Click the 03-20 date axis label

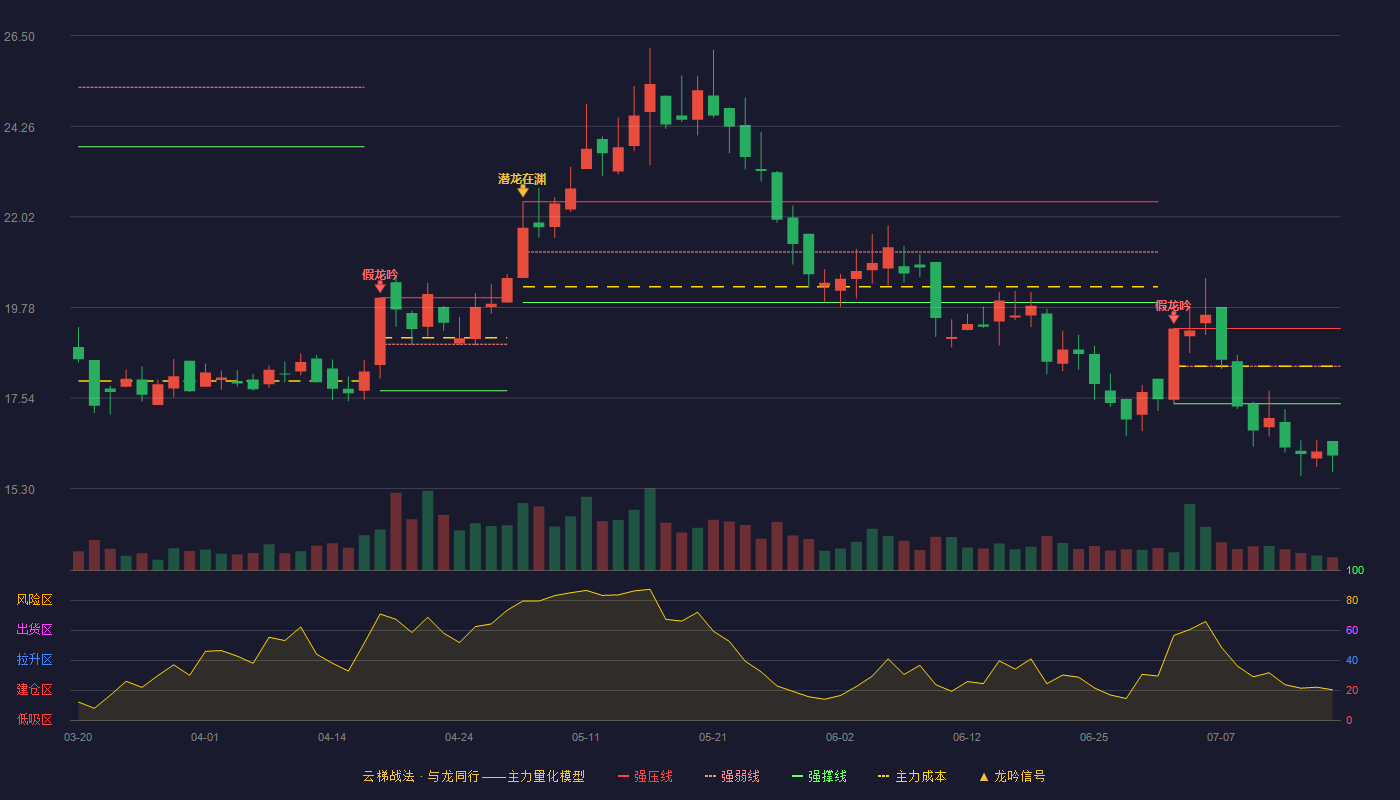(78, 737)
